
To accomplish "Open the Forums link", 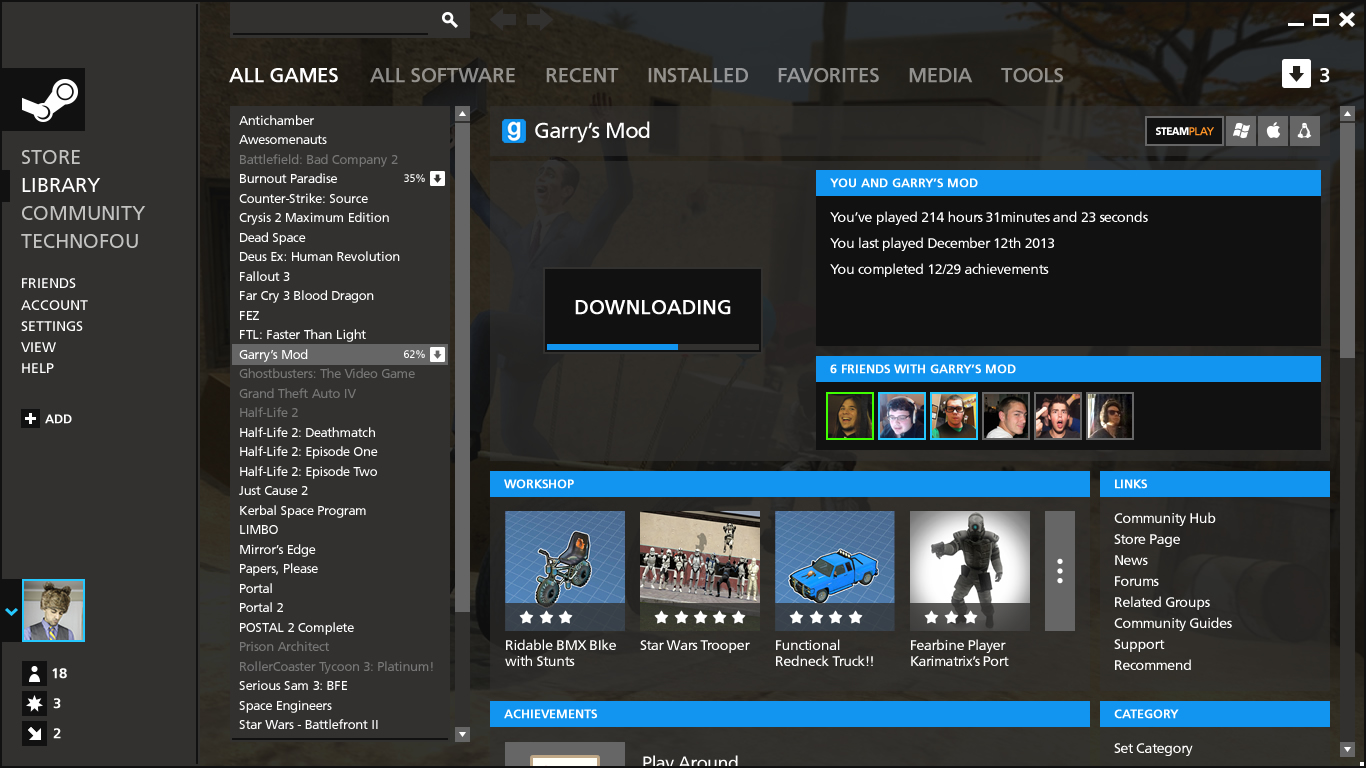I will coord(1136,581).
